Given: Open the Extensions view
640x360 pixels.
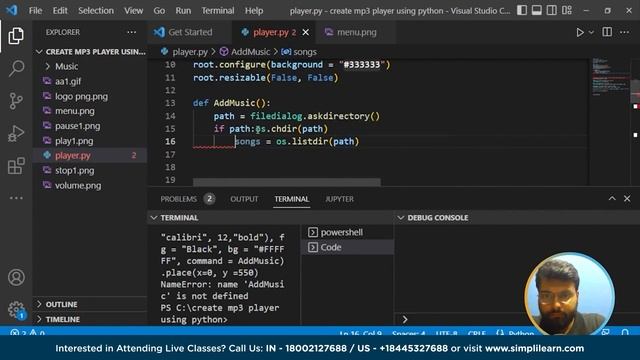Looking at the screenshot, I should (16, 166).
